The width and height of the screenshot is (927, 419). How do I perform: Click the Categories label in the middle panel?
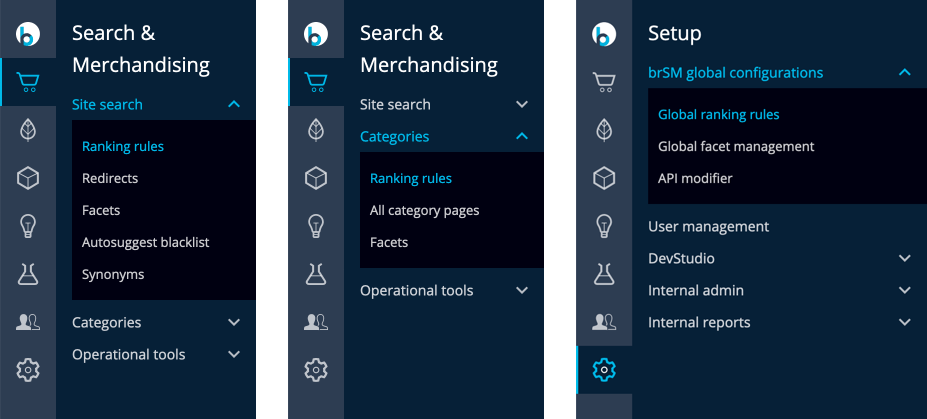click(x=394, y=137)
